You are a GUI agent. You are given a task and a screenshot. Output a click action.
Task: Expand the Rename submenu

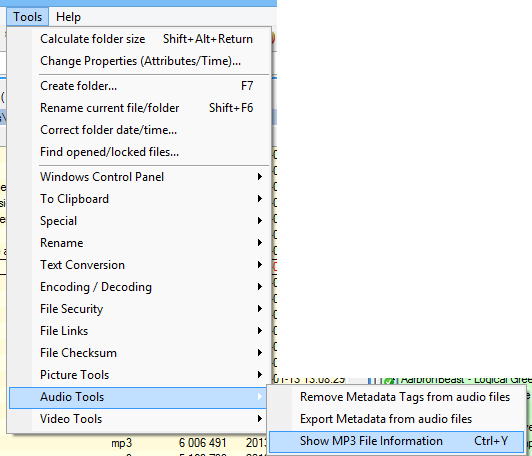(x=139, y=243)
